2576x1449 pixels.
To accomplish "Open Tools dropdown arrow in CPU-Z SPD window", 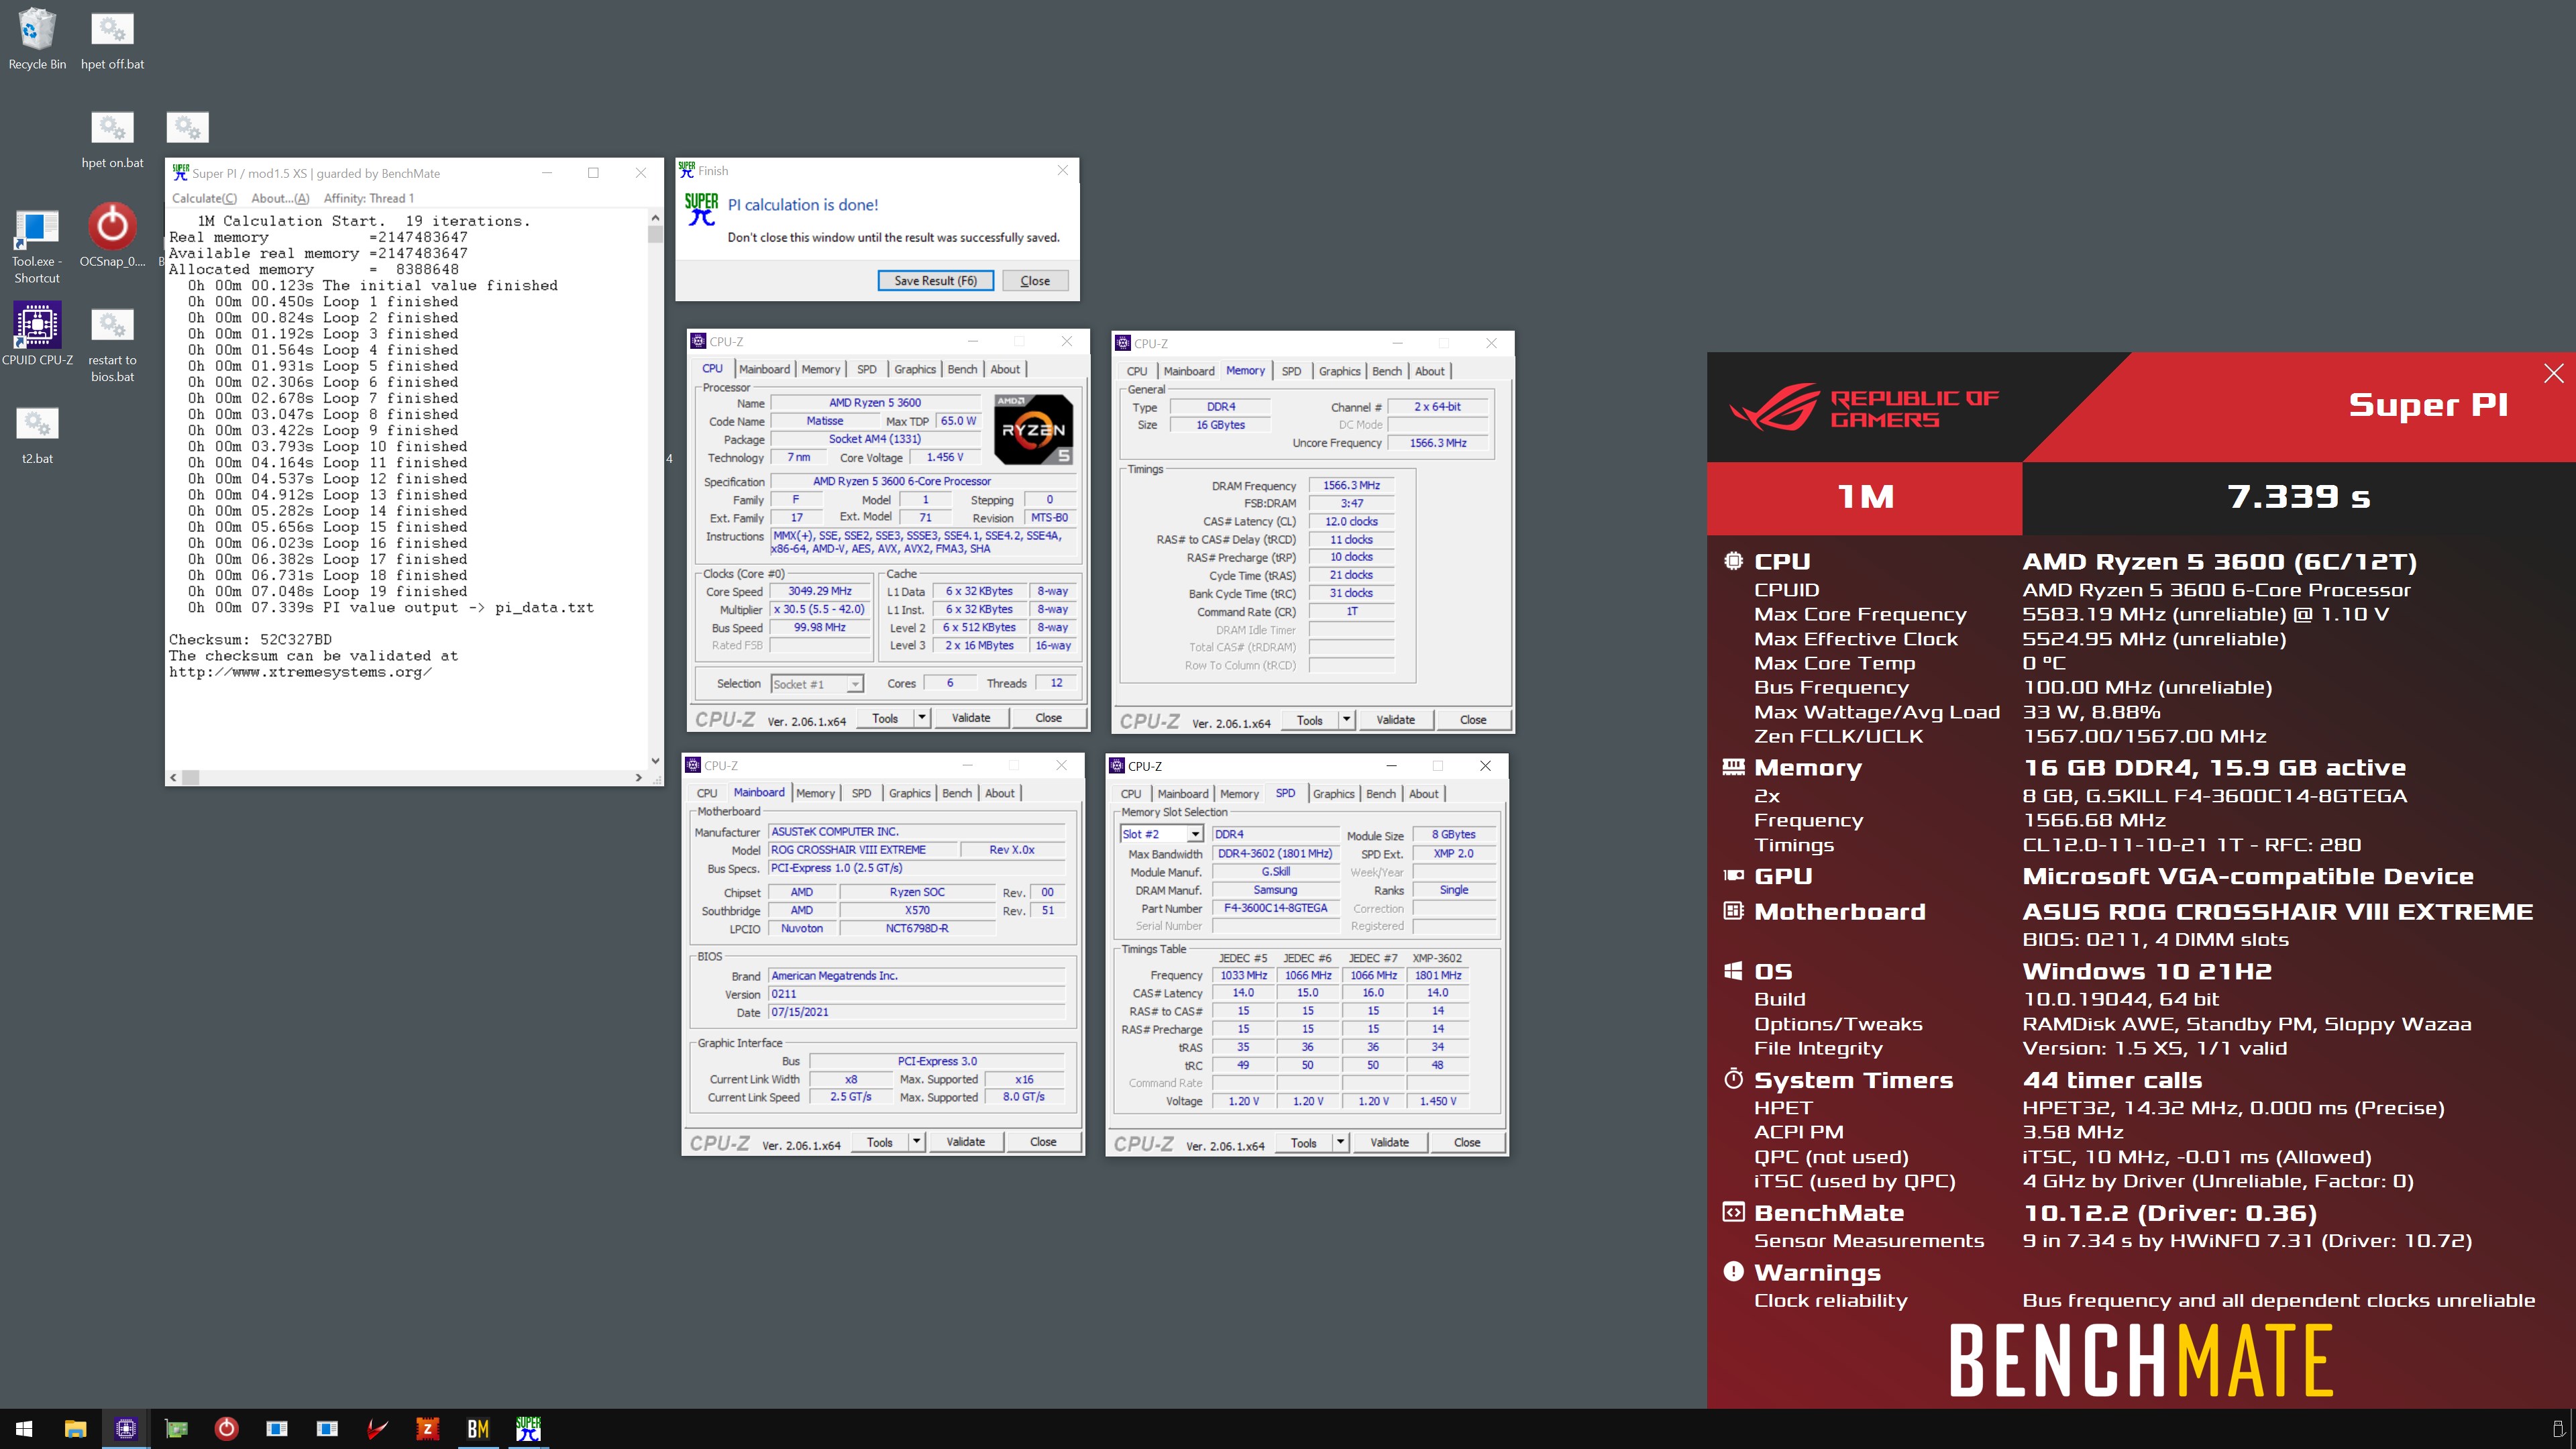I will [1340, 1143].
